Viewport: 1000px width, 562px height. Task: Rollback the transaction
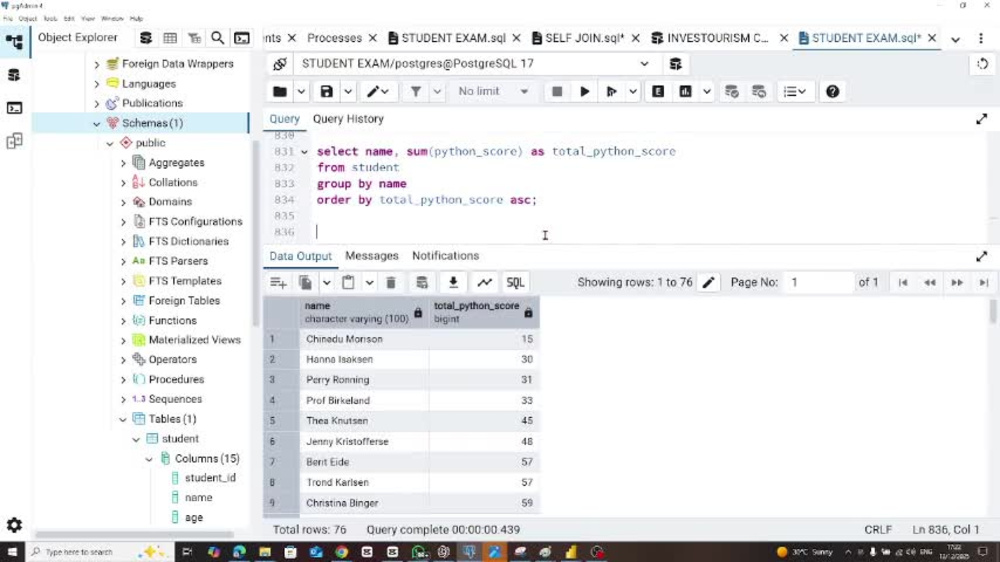[759, 92]
